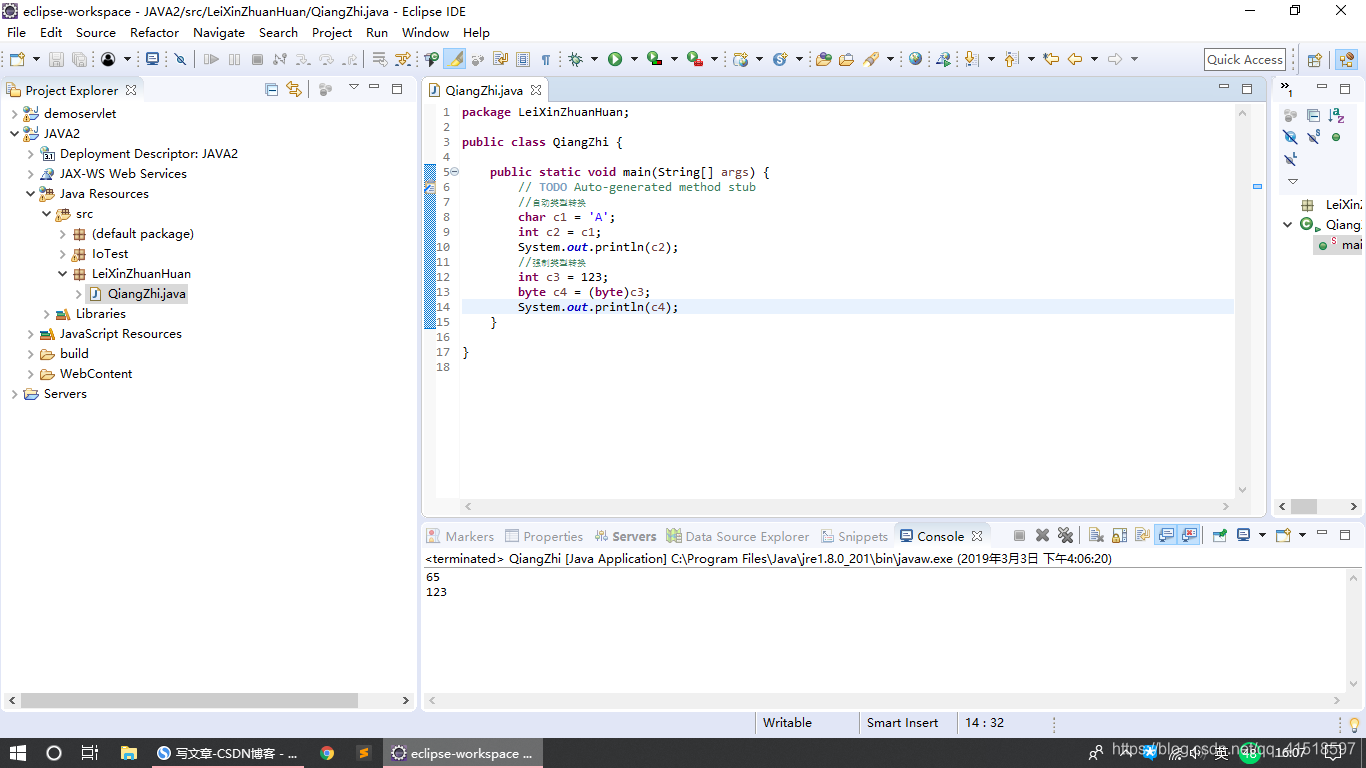The width and height of the screenshot is (1366, 768).
Task: Click the Debug bug icon
Action: click(x=575, y=59)
